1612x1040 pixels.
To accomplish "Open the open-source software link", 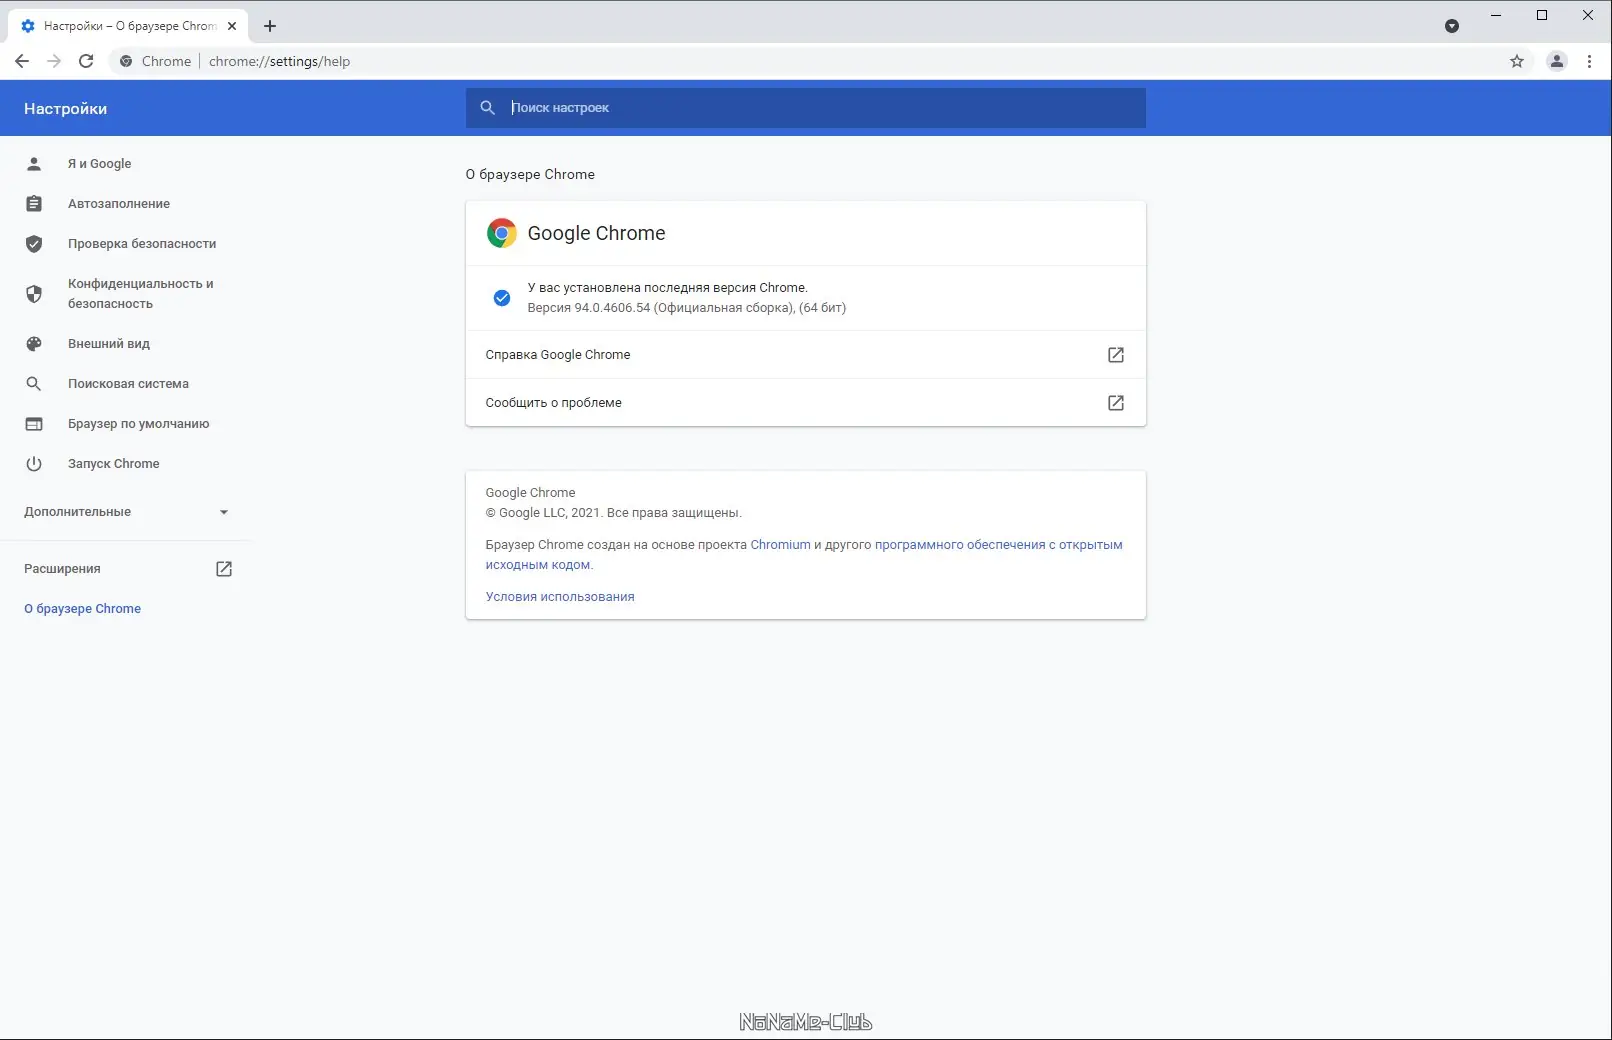I will tap(804, 555).
